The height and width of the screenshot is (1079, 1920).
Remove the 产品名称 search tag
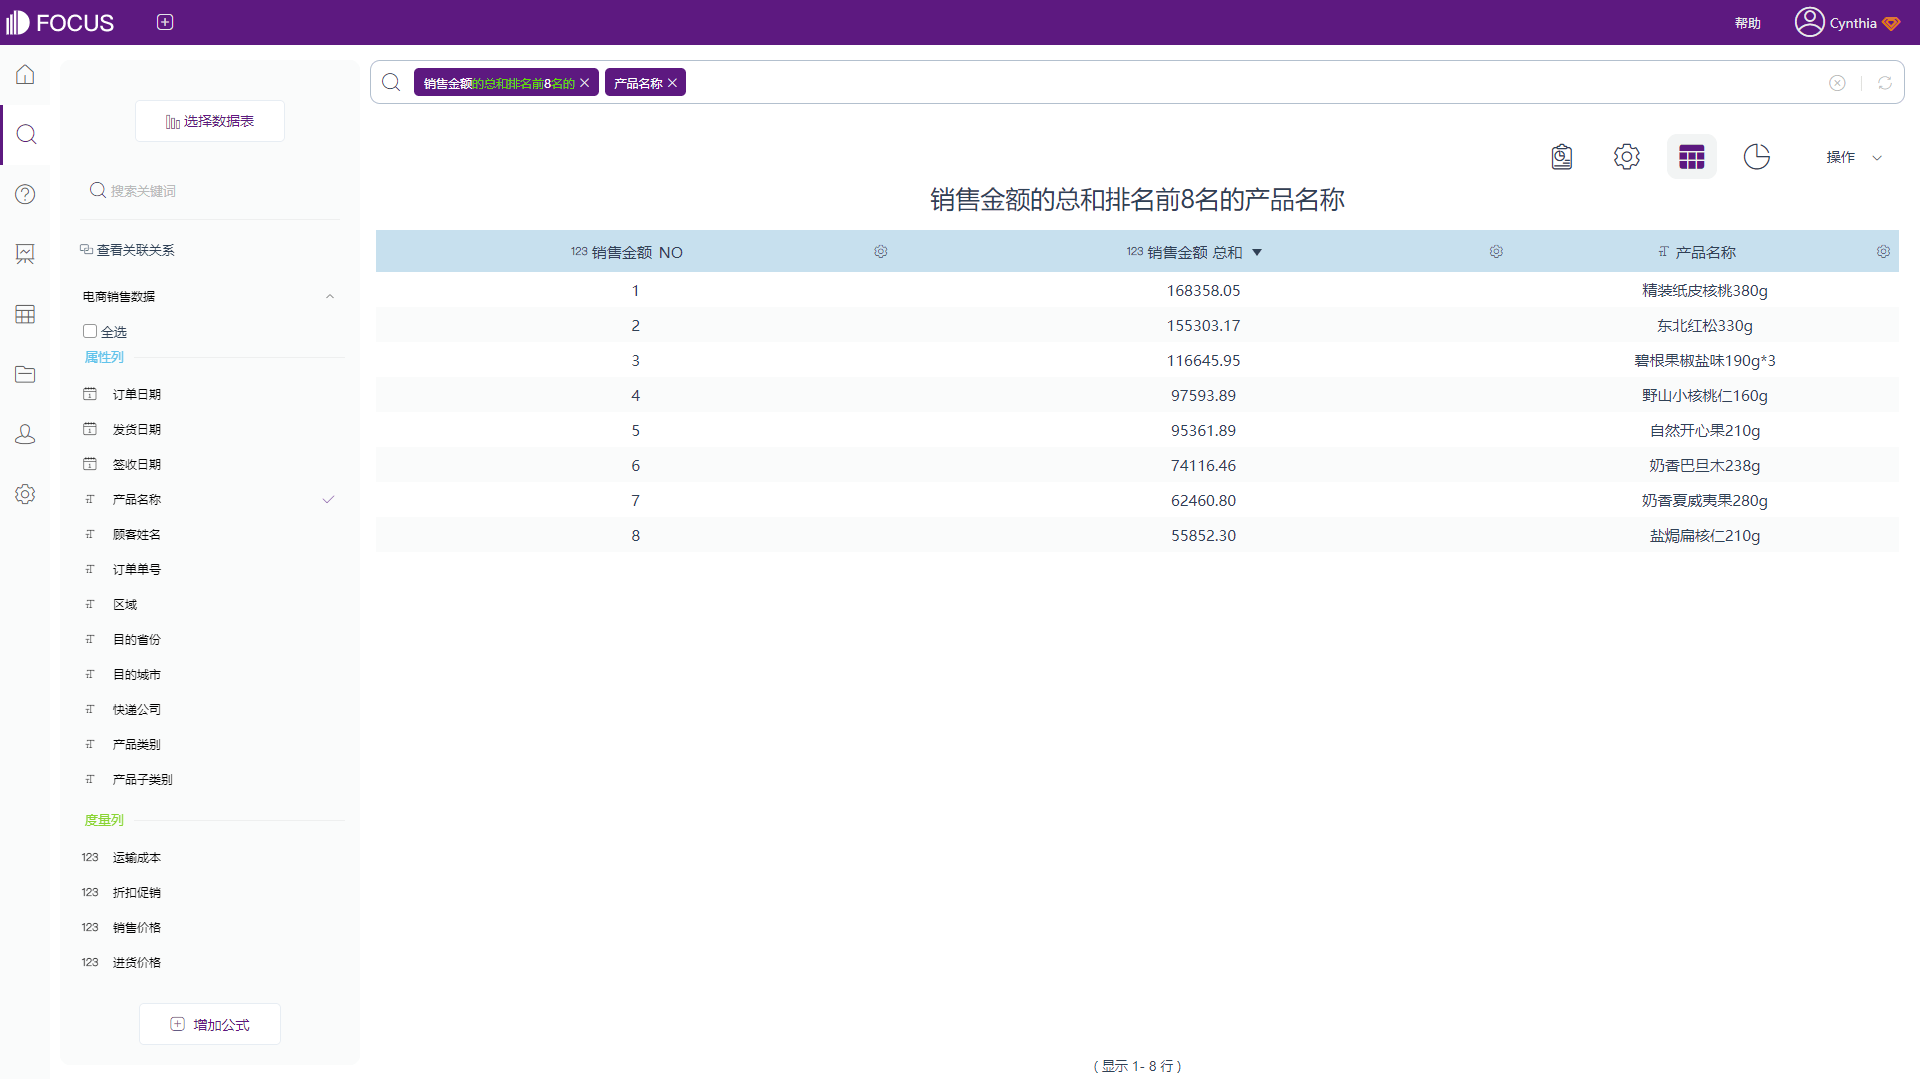click(673, 83)
